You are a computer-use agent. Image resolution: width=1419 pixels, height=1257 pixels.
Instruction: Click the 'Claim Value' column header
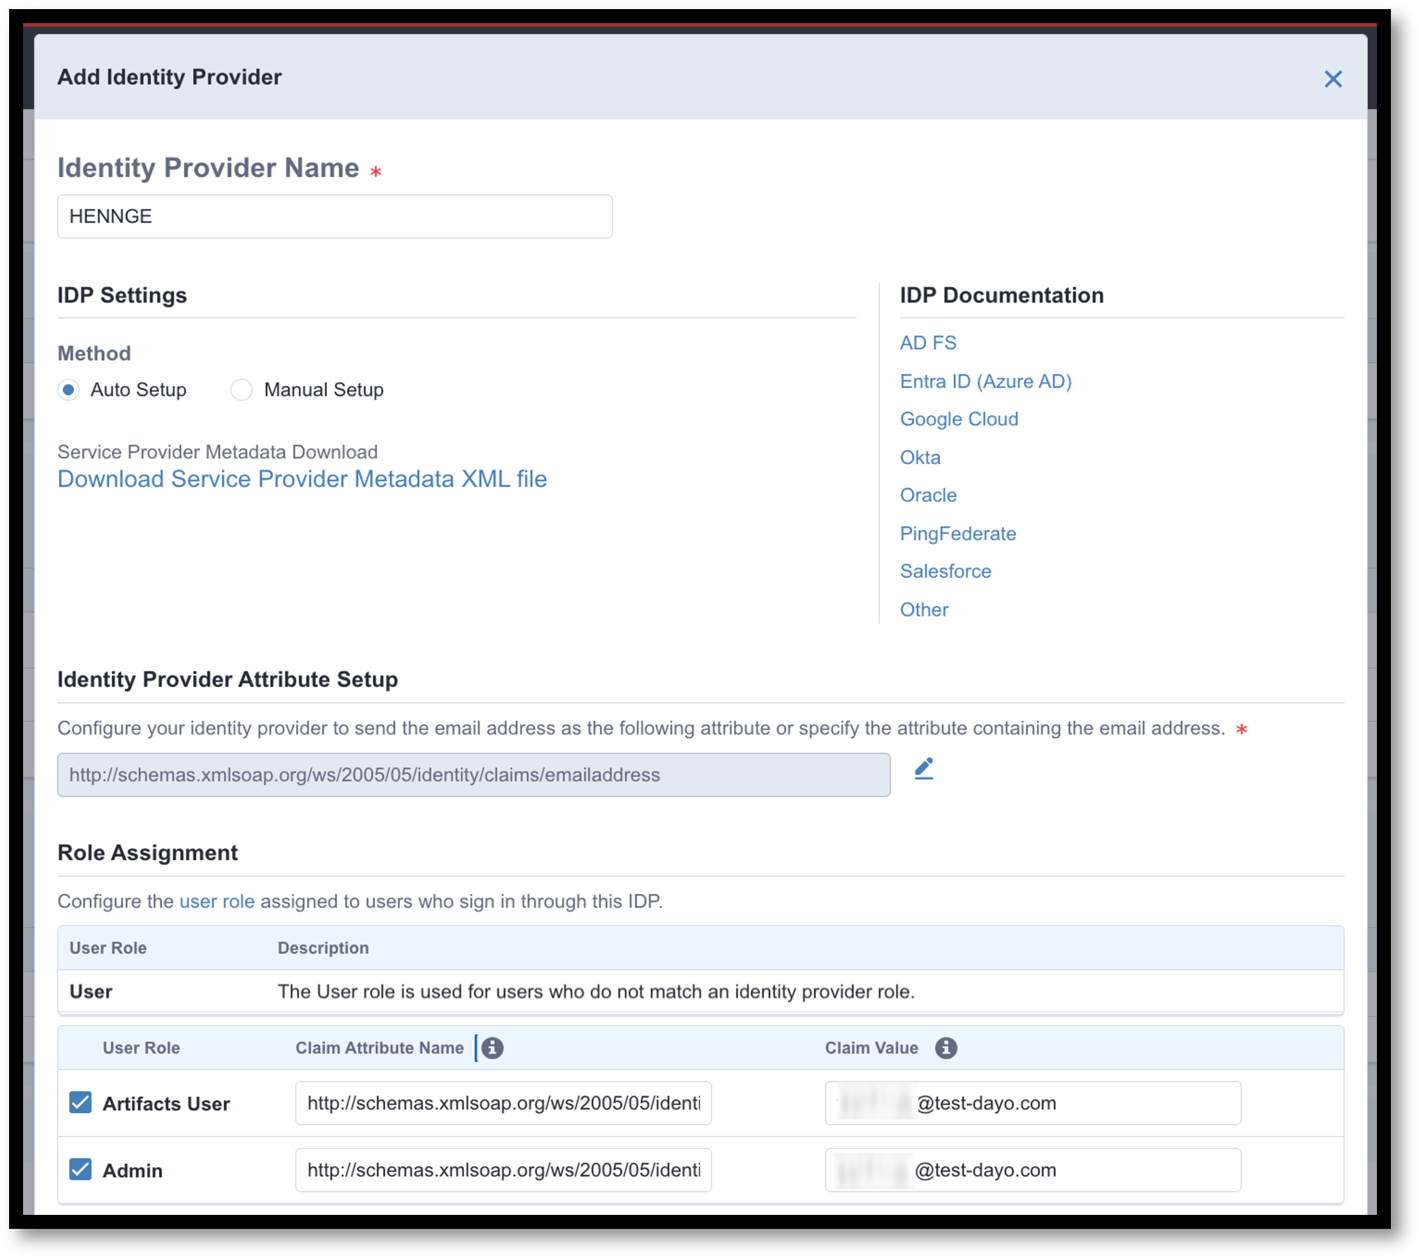pyautogui.click(x=871, y=1048)
